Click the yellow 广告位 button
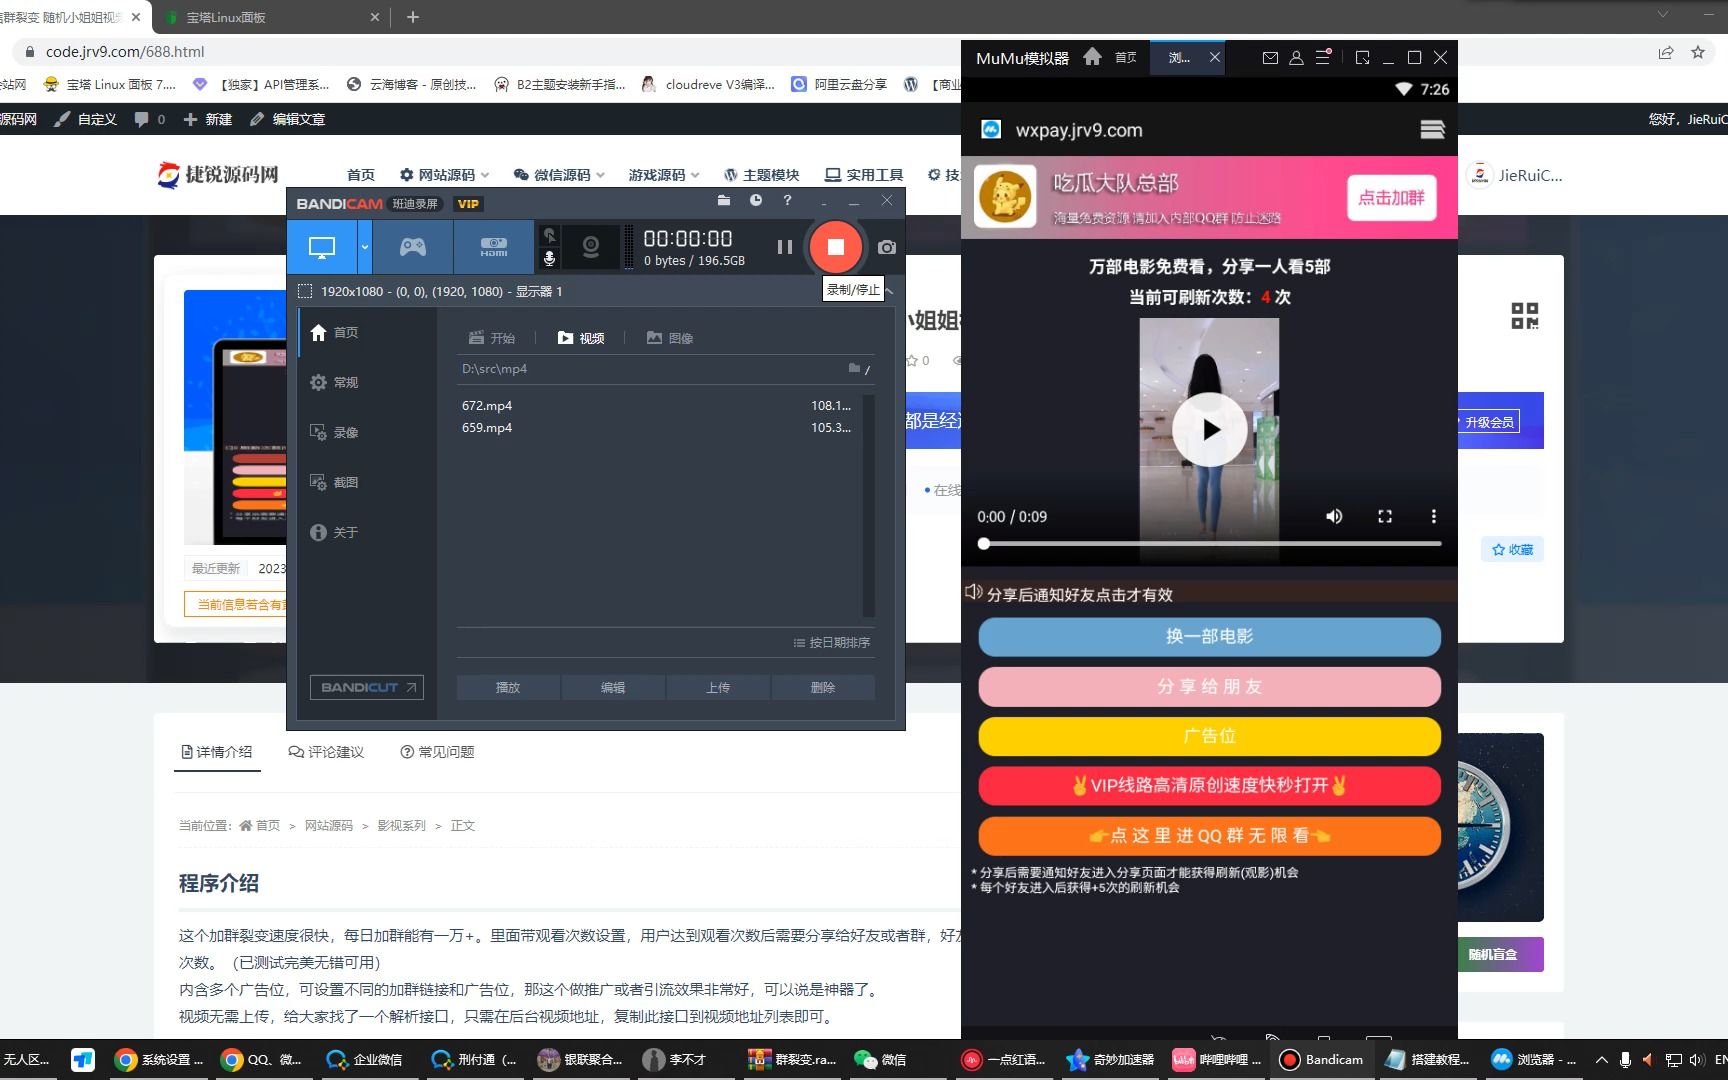The image size is (1728, 1080). (1210, 736)
